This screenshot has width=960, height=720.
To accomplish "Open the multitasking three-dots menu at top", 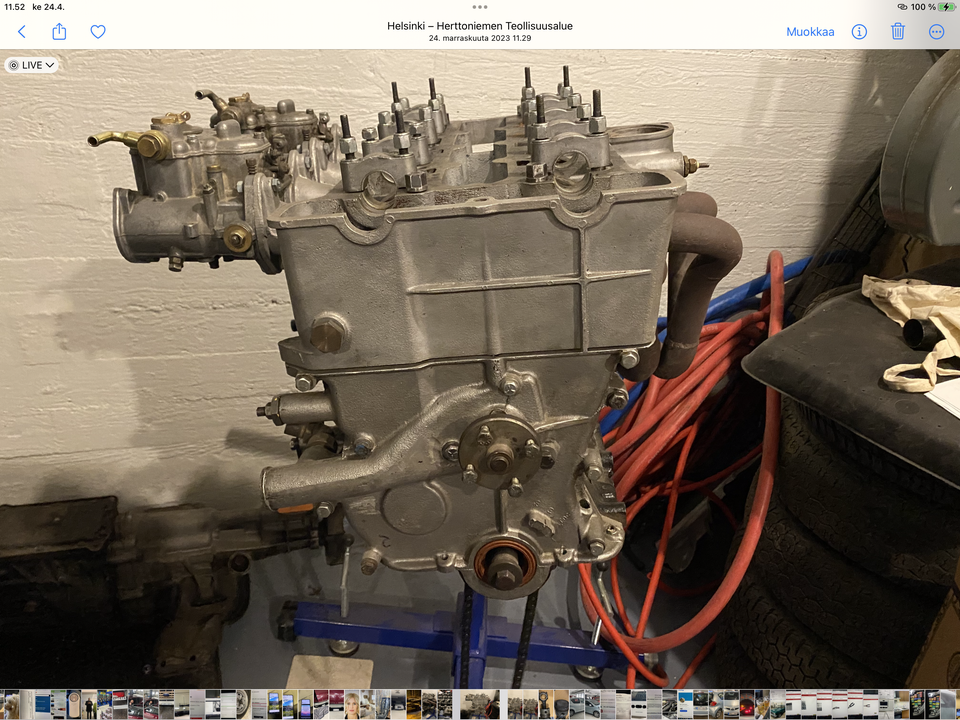I will (480, 7).
